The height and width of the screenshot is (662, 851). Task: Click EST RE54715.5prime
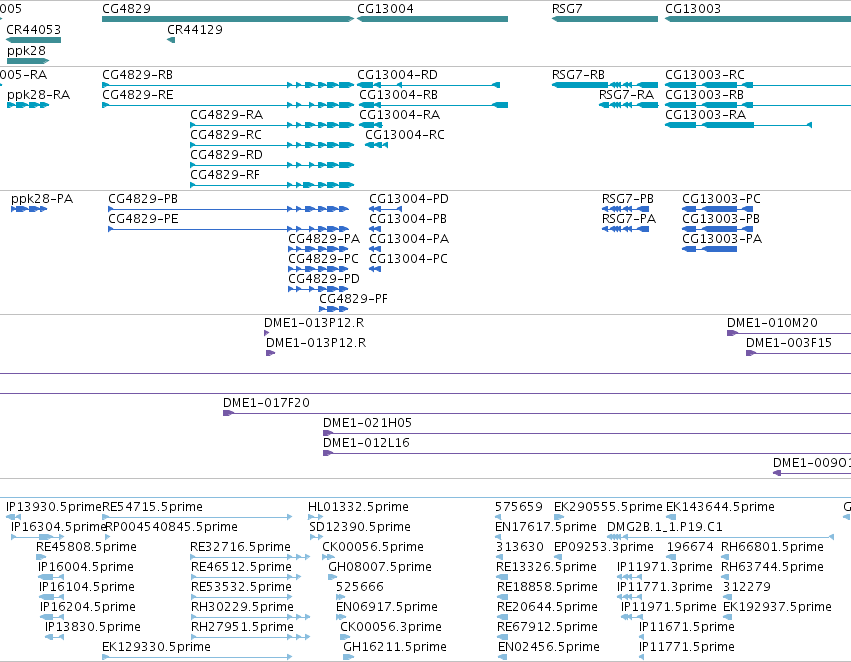point(153,507)
